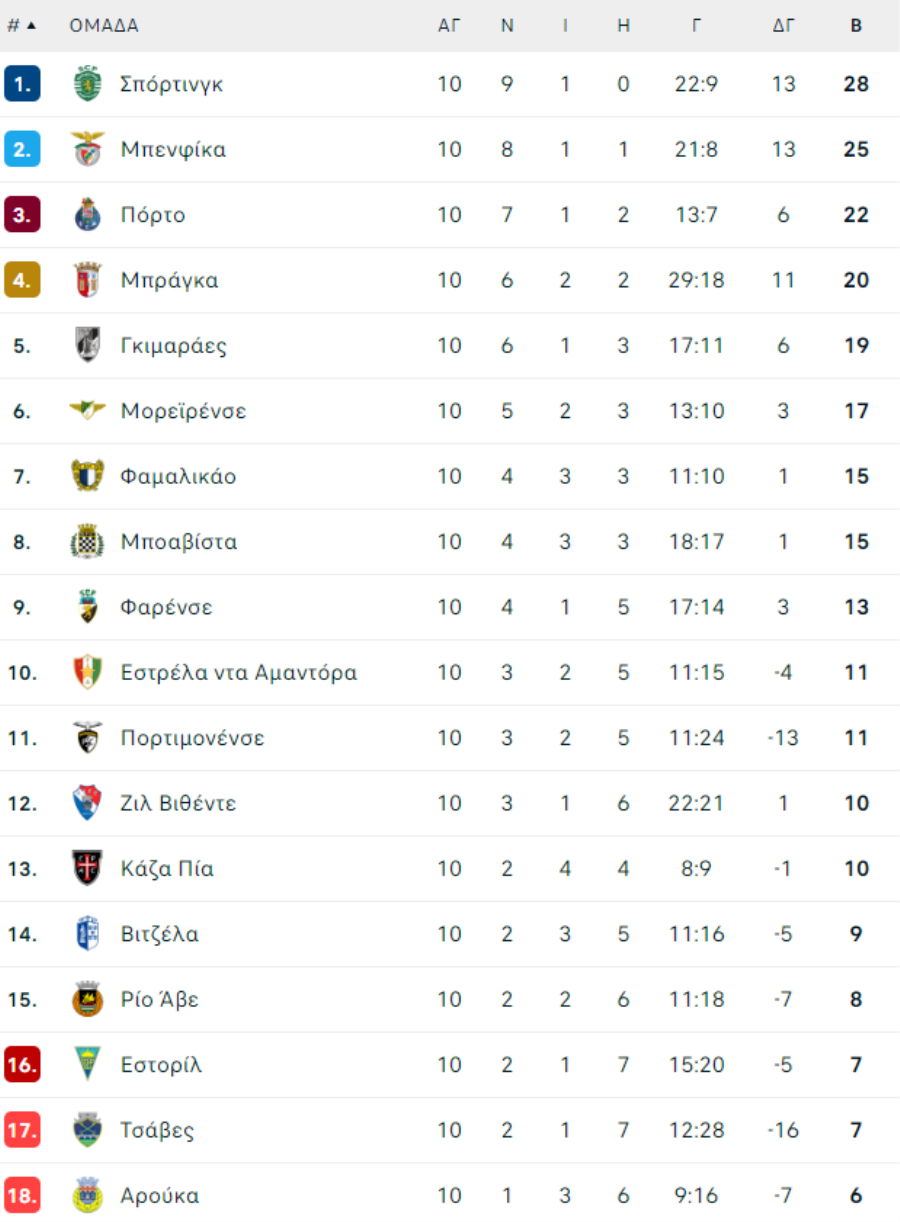Click the Πόρτο club crest icon

[x=88, y=215]
